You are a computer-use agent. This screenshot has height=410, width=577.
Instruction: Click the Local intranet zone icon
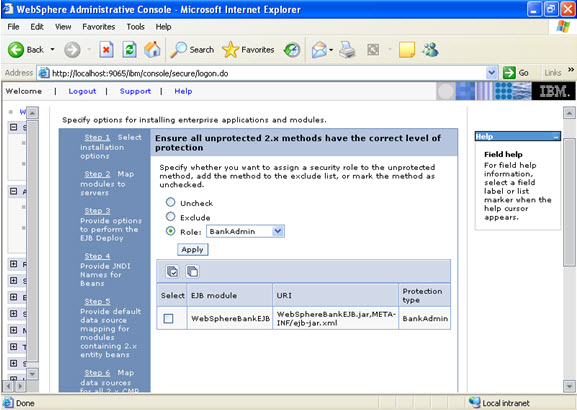tap(474, 403)
